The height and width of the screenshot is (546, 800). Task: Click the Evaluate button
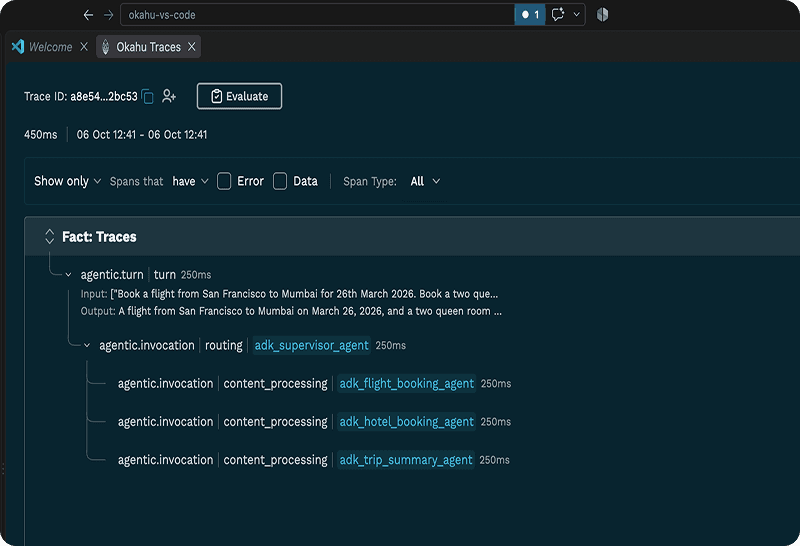pyautogui.click(x=239, y=96)
